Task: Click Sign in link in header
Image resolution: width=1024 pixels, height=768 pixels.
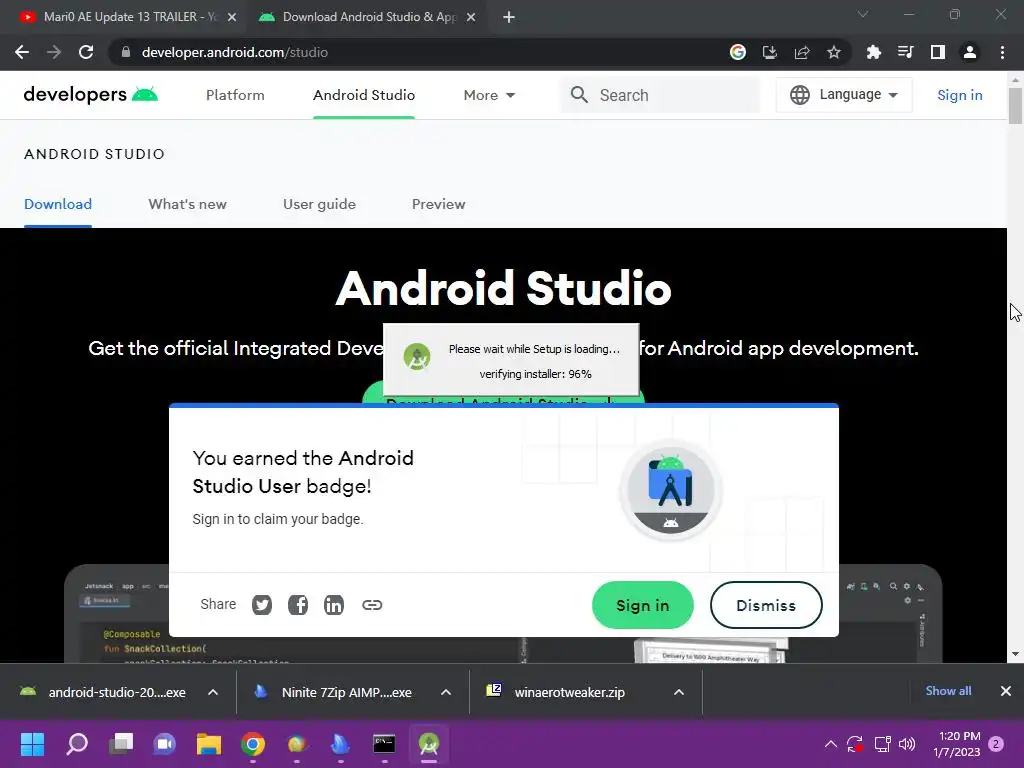Action: coord(959,95)
